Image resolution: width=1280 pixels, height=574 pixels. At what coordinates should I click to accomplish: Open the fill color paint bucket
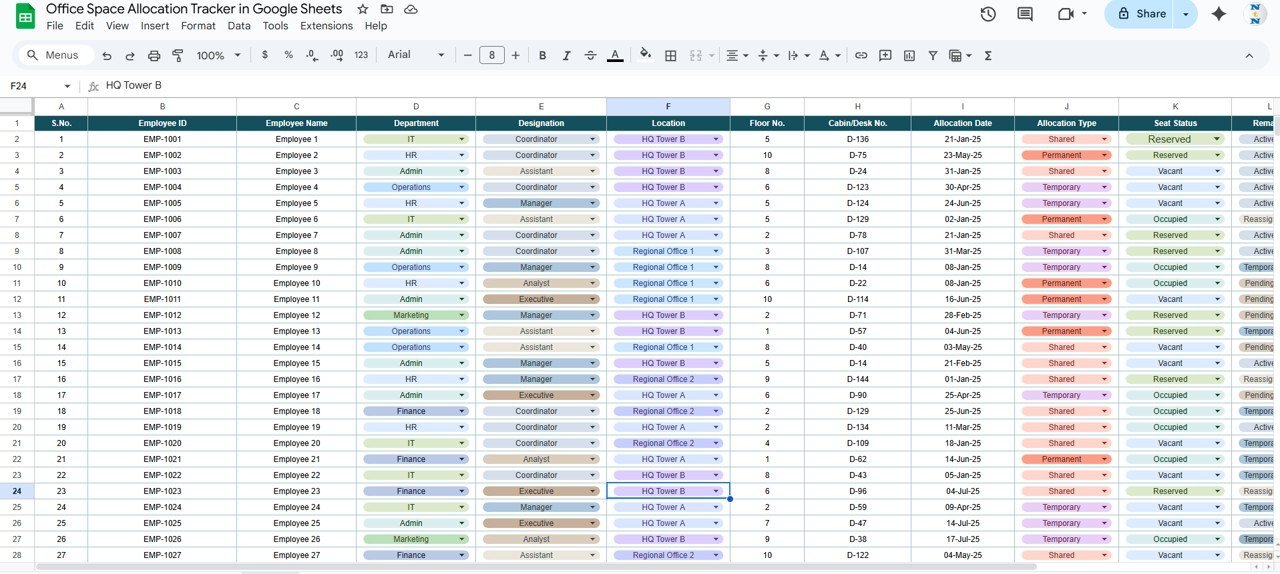pyautogui.click(x=645, y=56)
